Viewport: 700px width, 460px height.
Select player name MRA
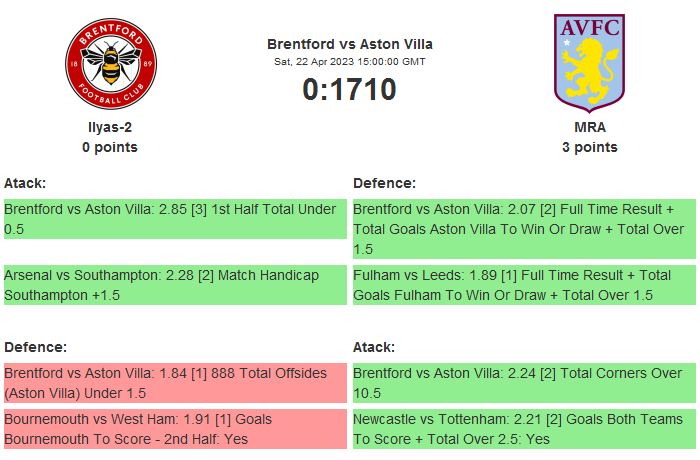(590, 127)
